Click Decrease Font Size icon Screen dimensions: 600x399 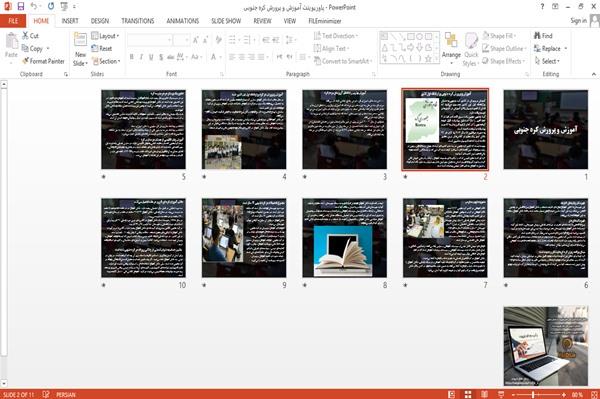(x=205, y=40)
